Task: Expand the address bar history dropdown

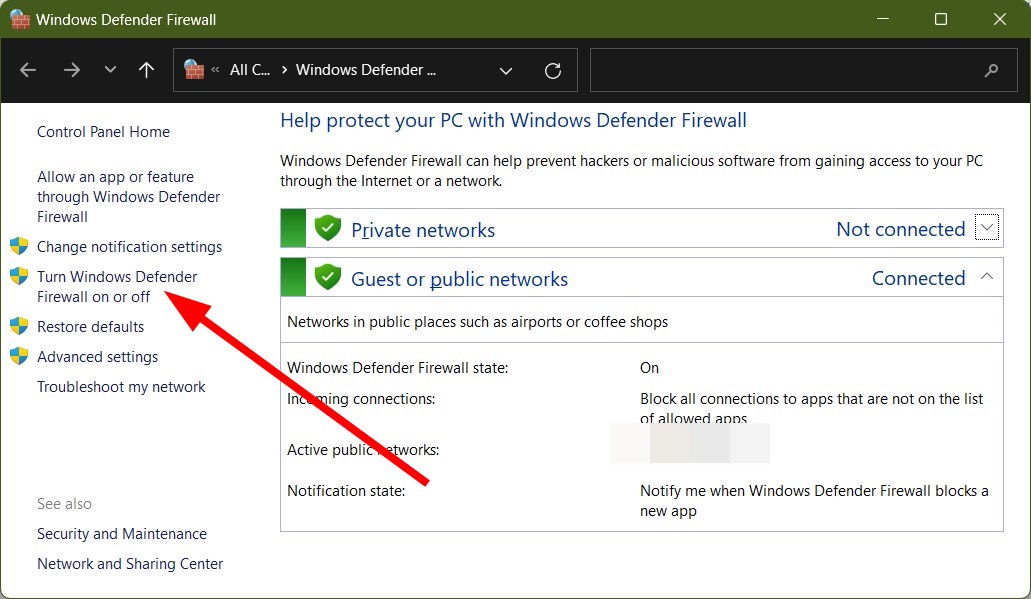Action: click(x=506, y=70)
